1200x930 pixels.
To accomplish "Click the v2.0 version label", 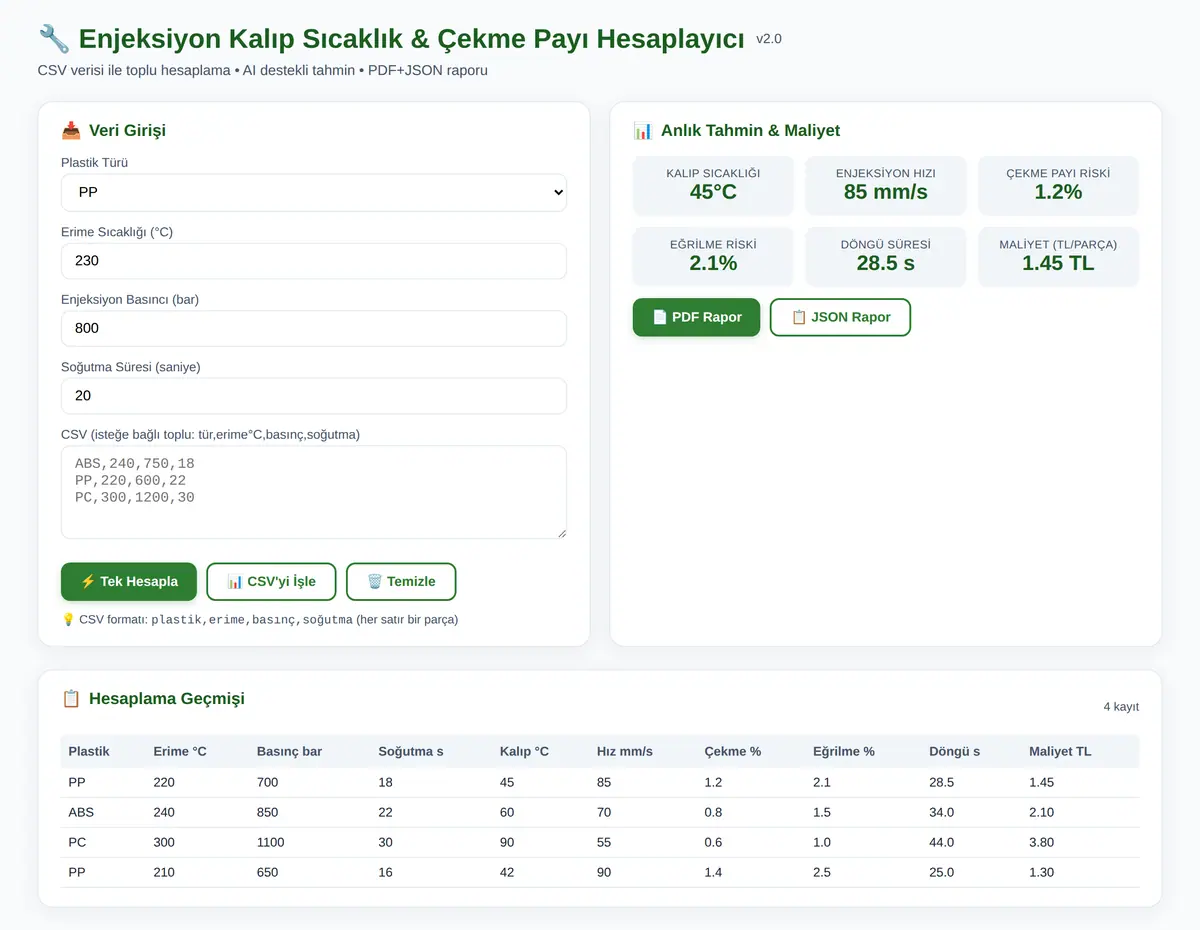I will (x=769, y=39).
